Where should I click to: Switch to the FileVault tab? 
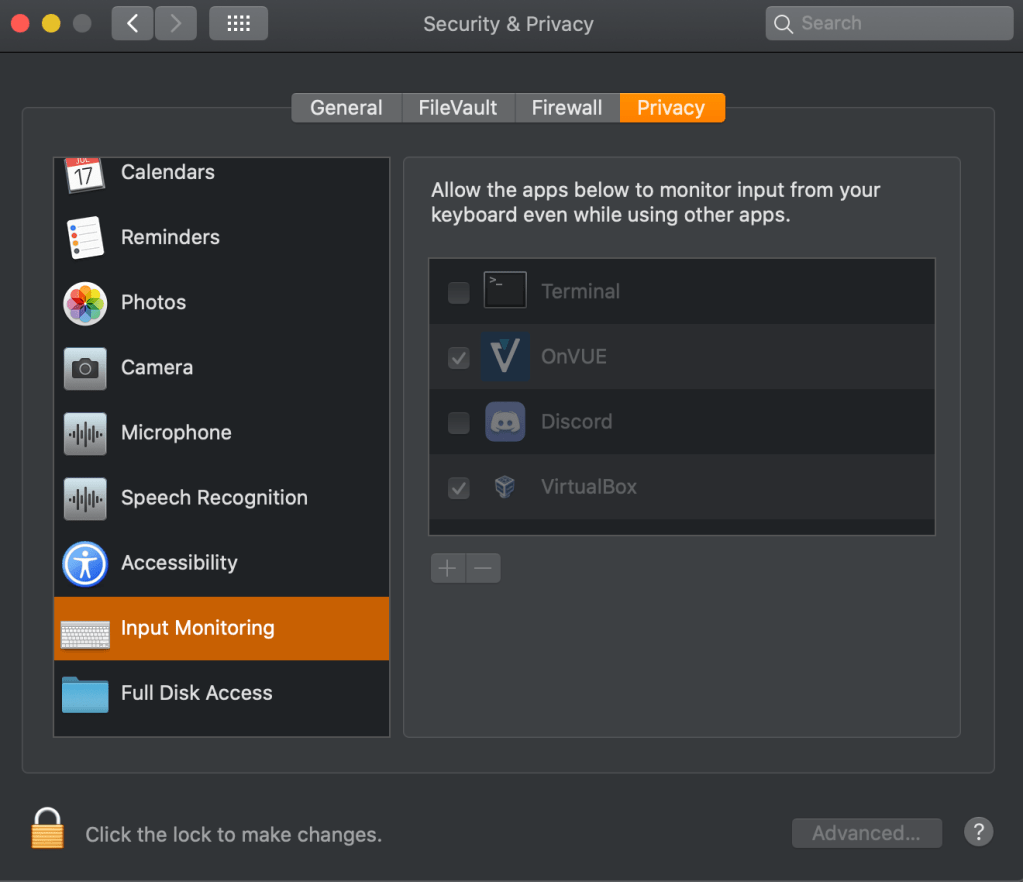[x=457, y=108]
